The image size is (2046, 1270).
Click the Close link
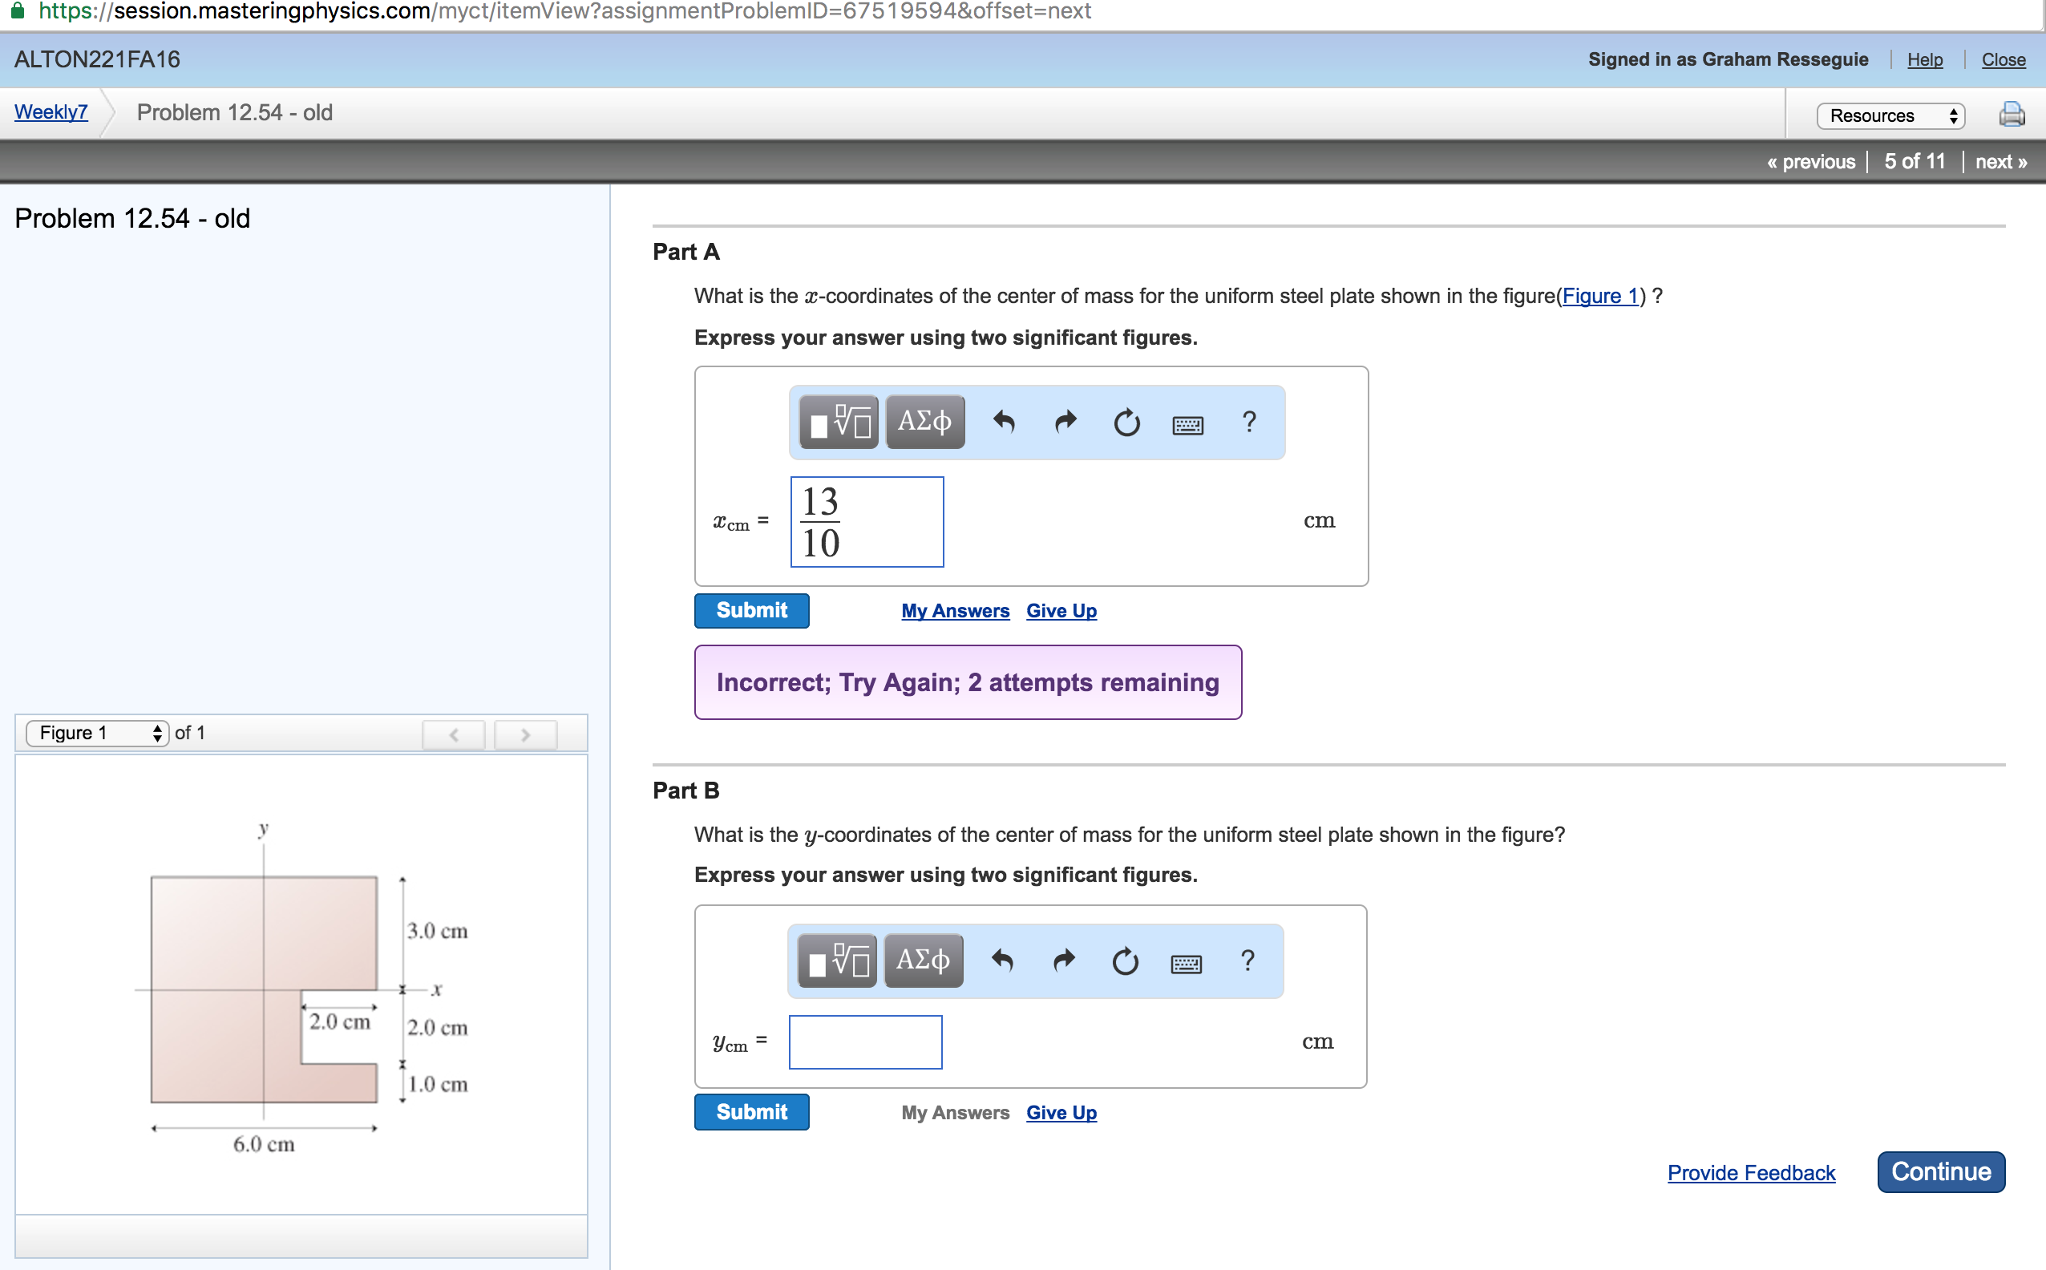2004,60
